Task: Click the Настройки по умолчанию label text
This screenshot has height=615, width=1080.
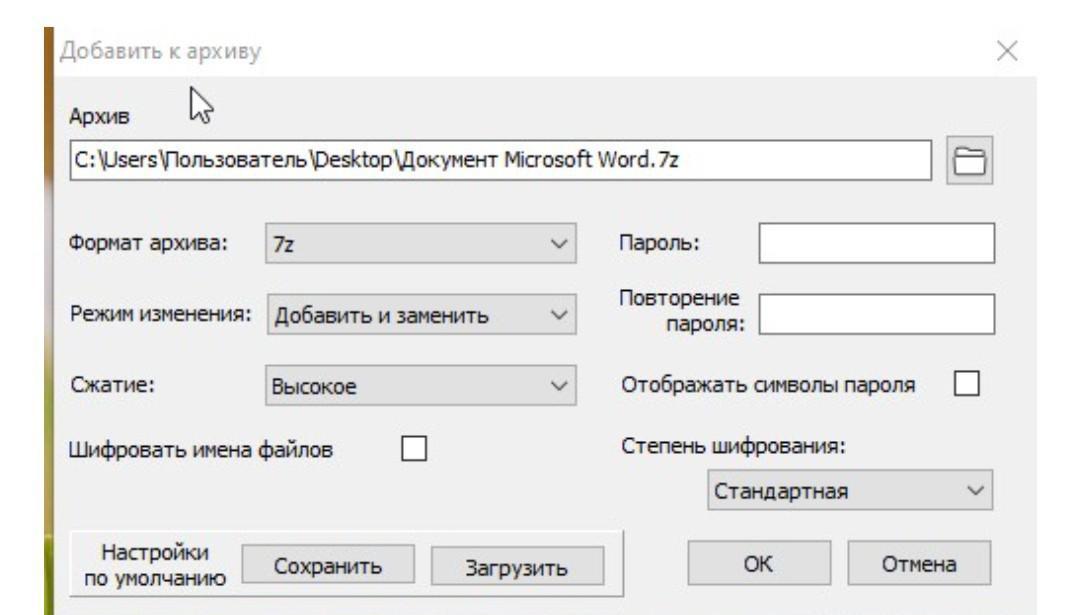Action: pyautogui.click(x=153, y=564)
